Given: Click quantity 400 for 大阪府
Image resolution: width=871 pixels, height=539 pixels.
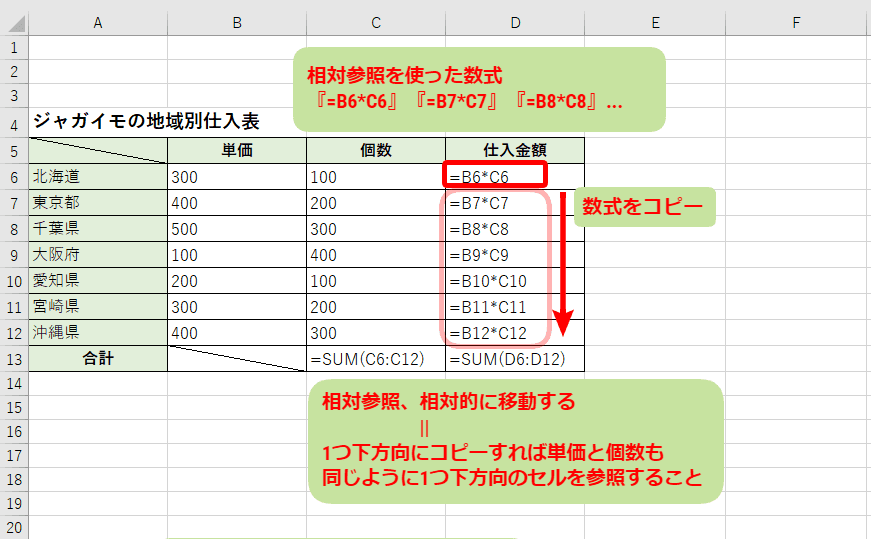Looking at the screenshot, I should click(376, 254).
